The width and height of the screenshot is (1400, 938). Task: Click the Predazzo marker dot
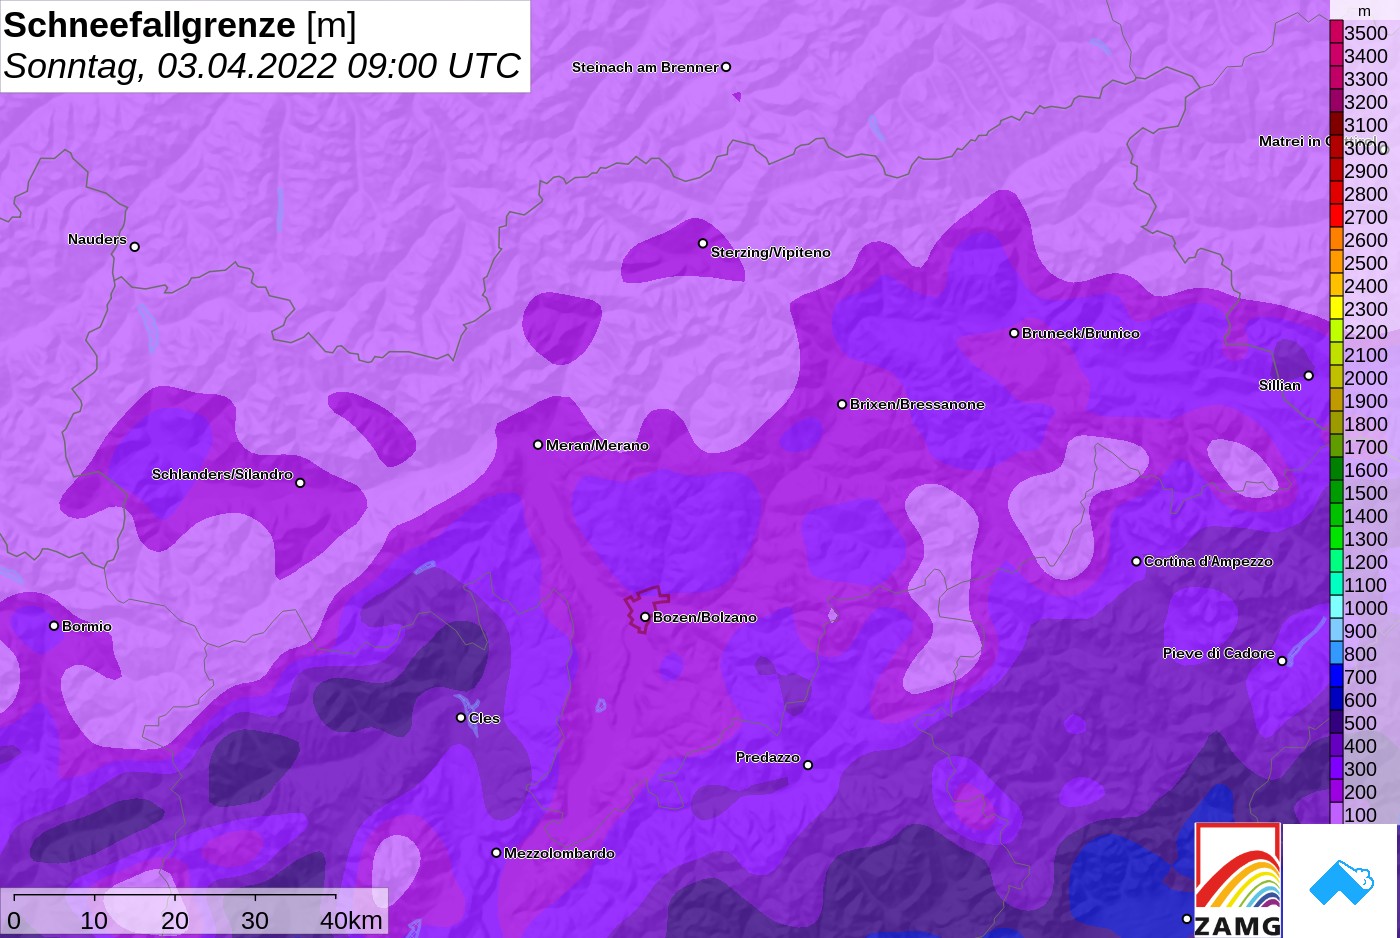click(x=808, y=765)
